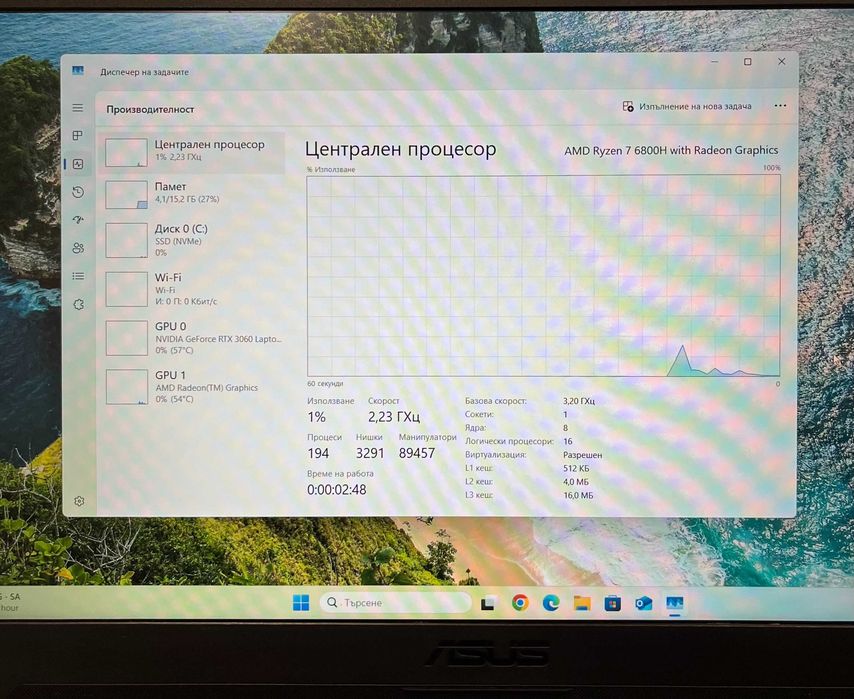Open App history icon in sidebar
854x699 pixels.
78,192
